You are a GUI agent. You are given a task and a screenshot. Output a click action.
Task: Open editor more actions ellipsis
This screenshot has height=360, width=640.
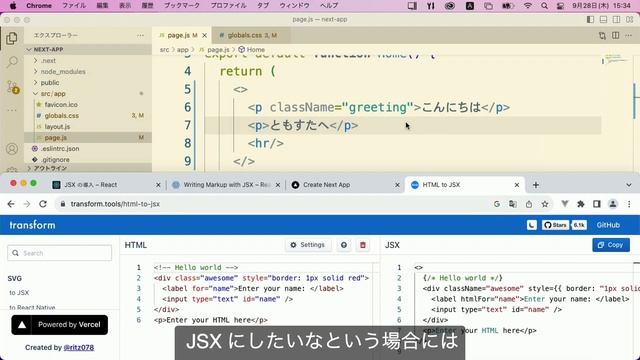click(629, 36)
